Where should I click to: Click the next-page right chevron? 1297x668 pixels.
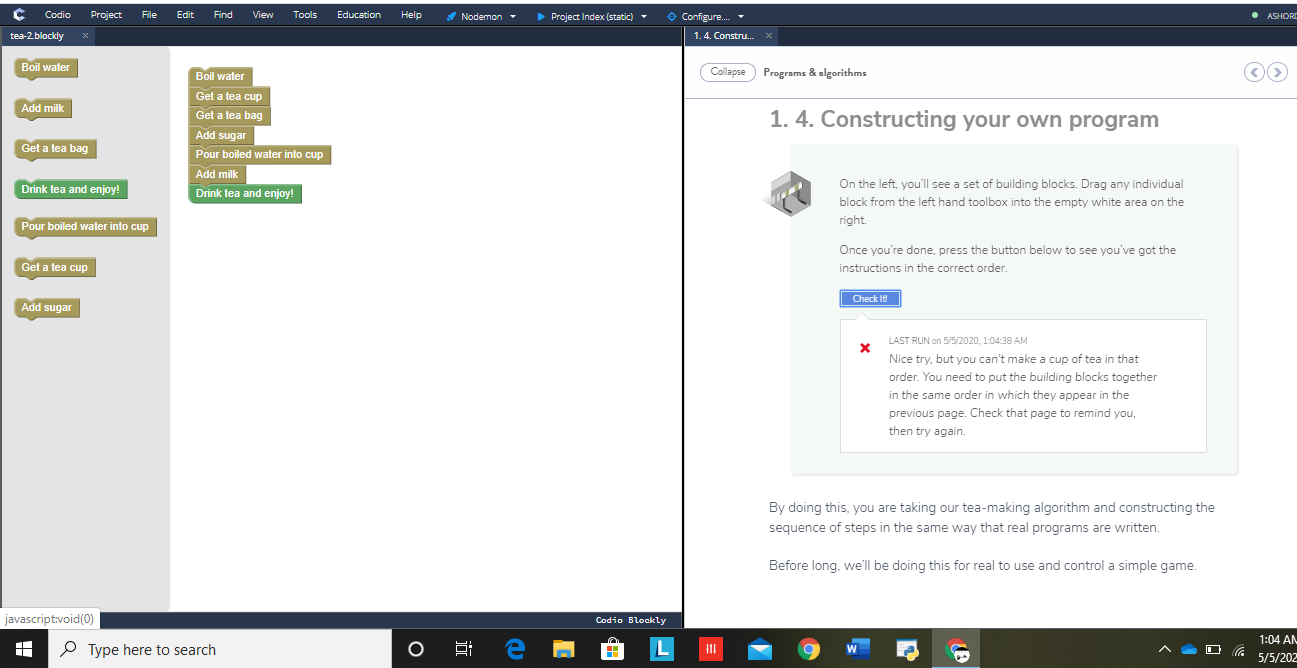tap(1277, 72)
